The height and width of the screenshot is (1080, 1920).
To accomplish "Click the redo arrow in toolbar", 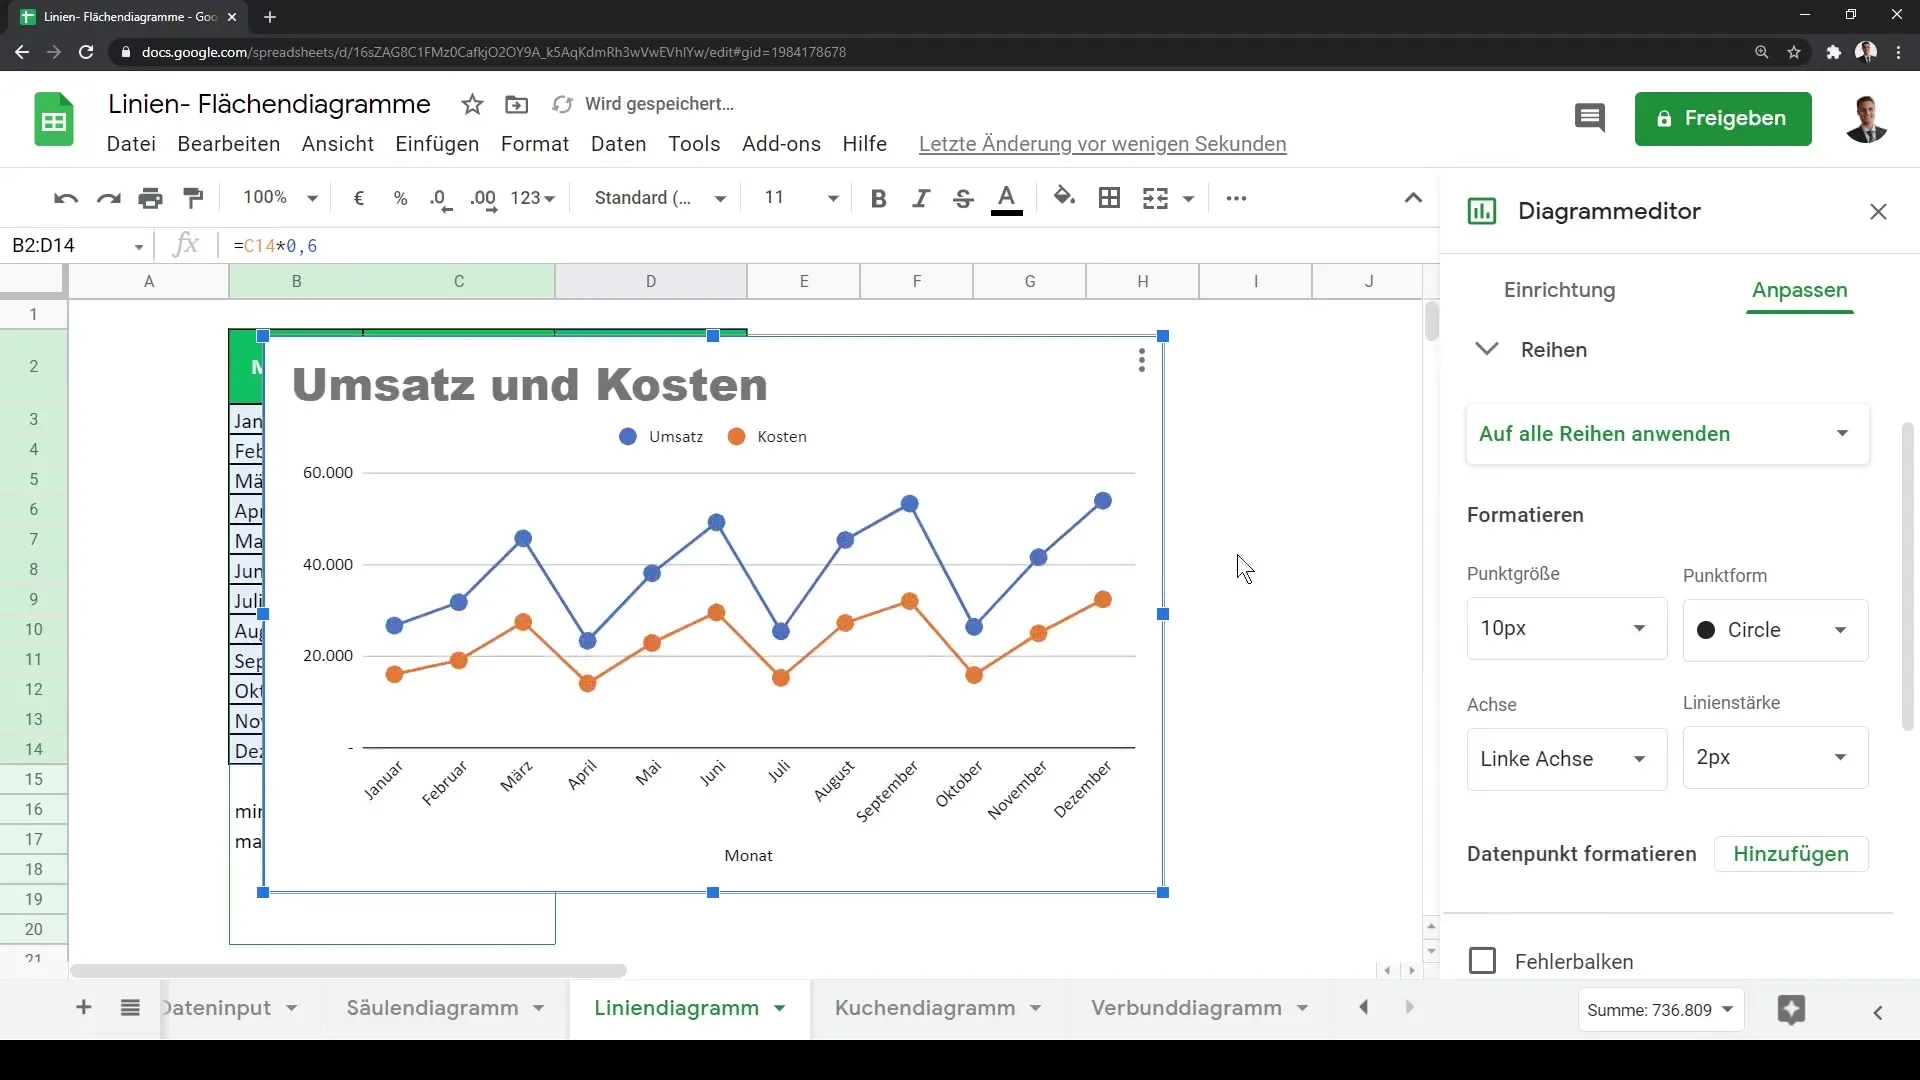I will coord(108,198).
